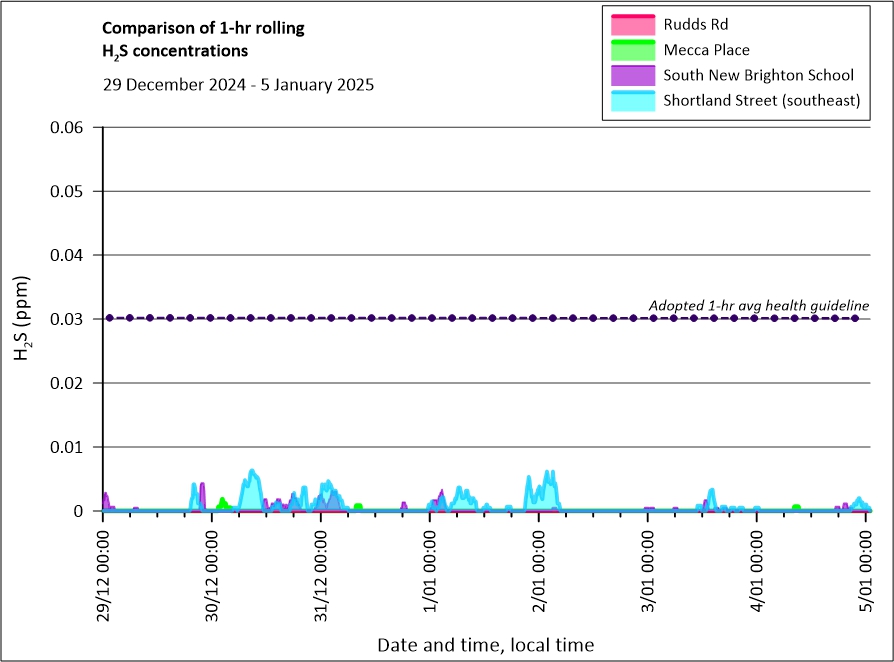Select the 'Mecca Place' legend label
894x662 pixels.
click(x=706, y=50)
